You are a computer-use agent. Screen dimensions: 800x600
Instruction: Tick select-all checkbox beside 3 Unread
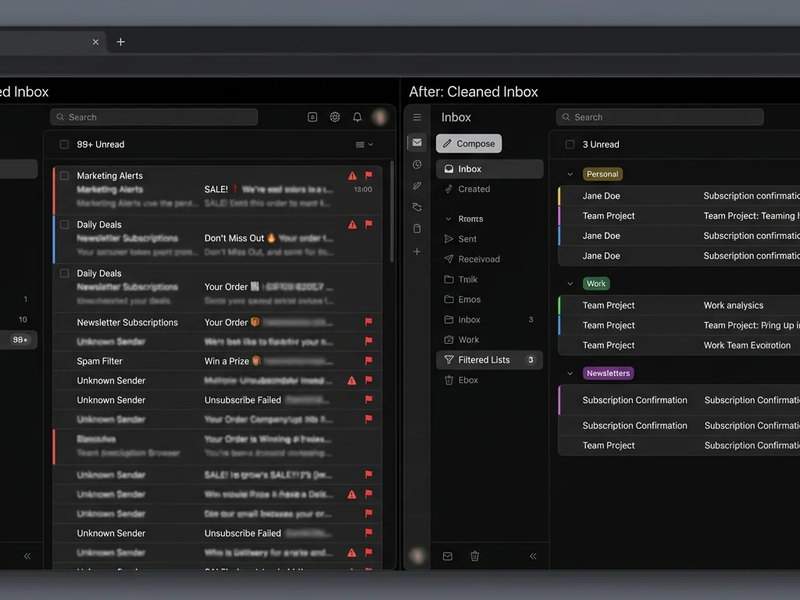(x=570, y=145)
